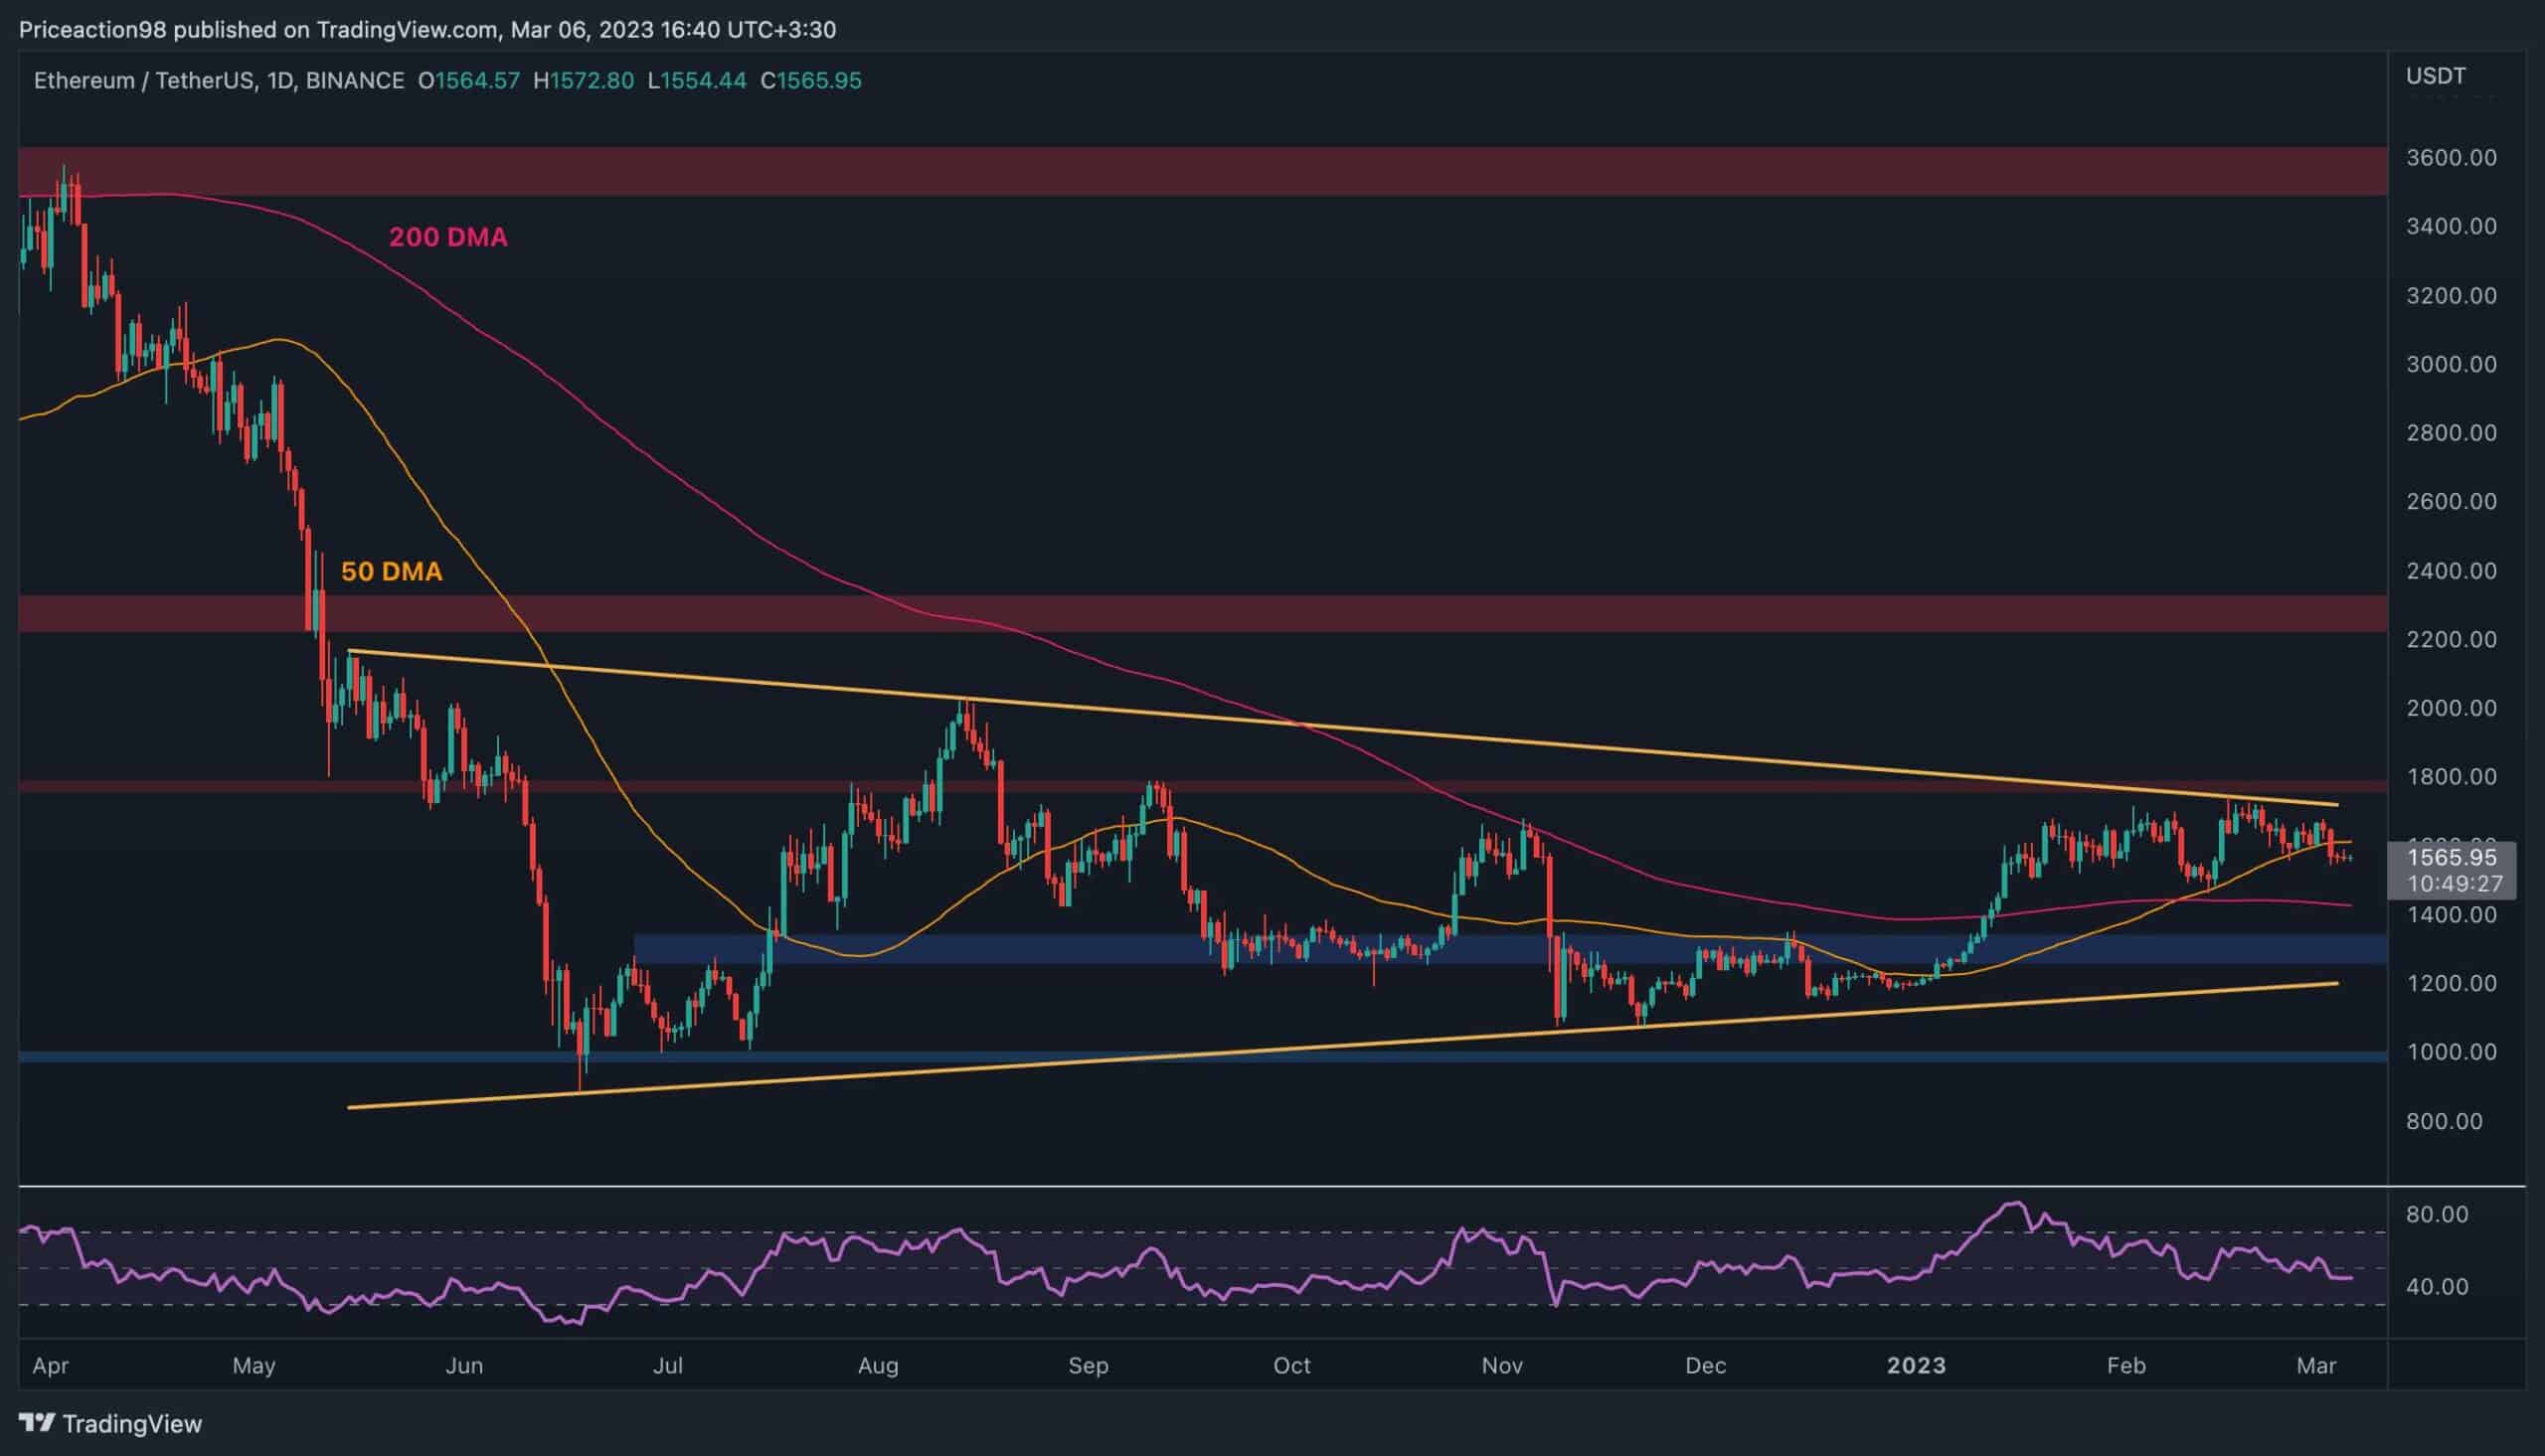Click the open value O1564.57 in header
Image resolution: width=2545 pixels, height=1456 pixels.
[469, 81]
